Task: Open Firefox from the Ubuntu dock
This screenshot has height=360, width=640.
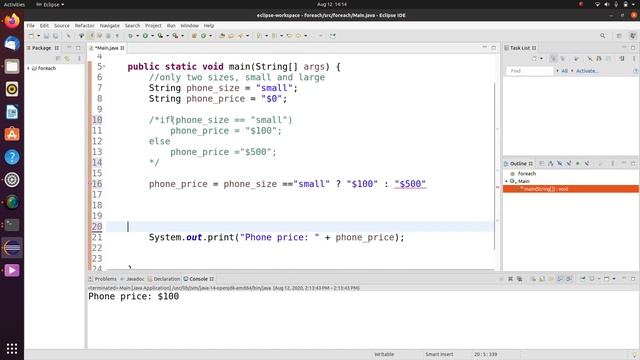Action: tap(12, 20)
